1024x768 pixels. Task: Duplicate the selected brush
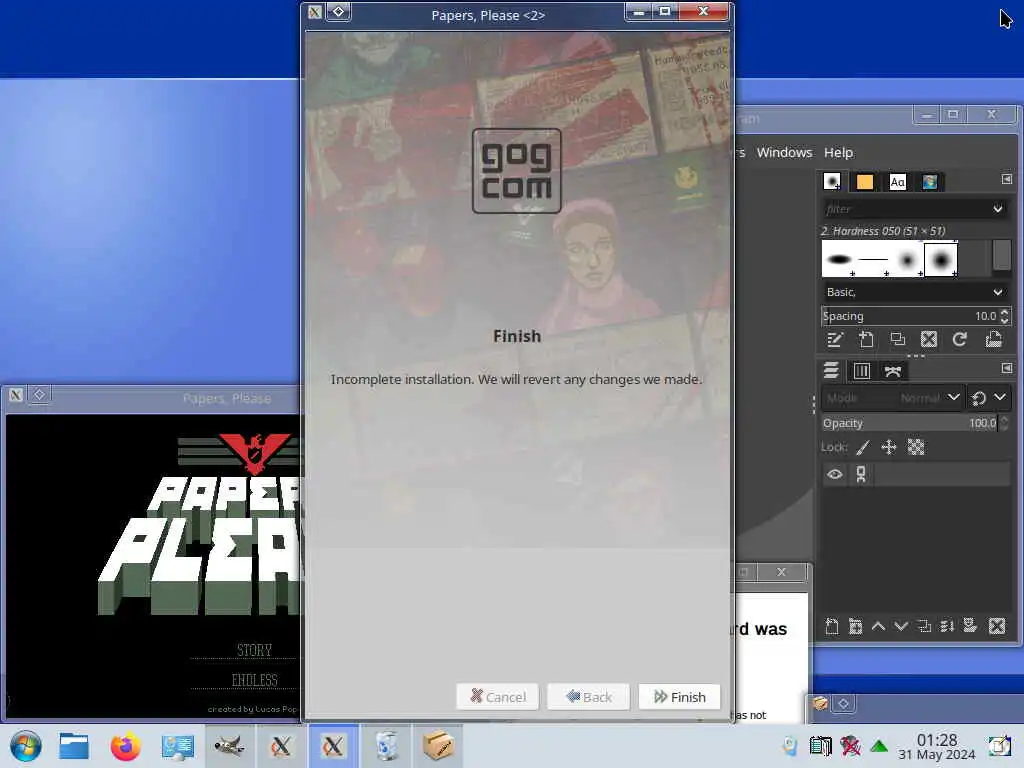point(897,340)
